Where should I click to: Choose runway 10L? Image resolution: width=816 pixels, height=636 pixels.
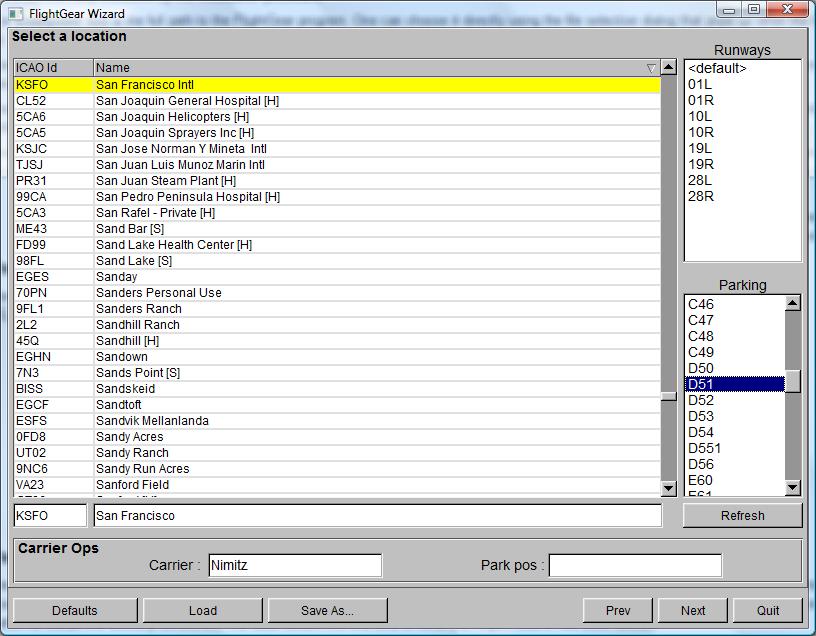tap(743, 117)
